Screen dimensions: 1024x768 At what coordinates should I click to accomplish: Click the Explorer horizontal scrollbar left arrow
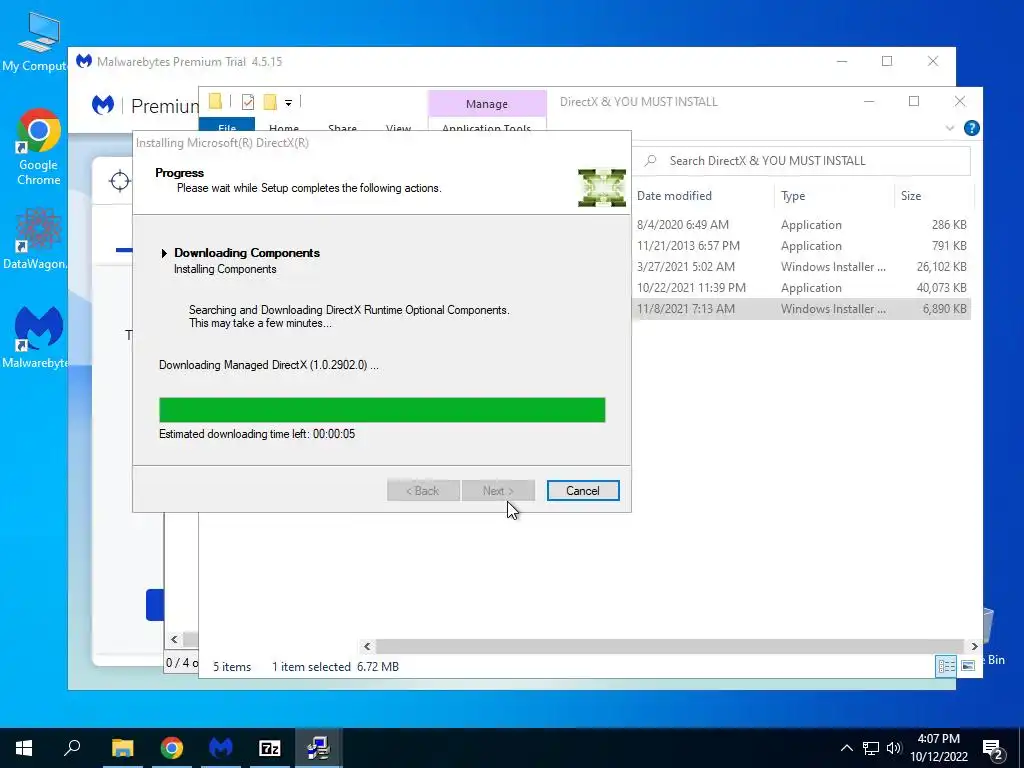367,647
